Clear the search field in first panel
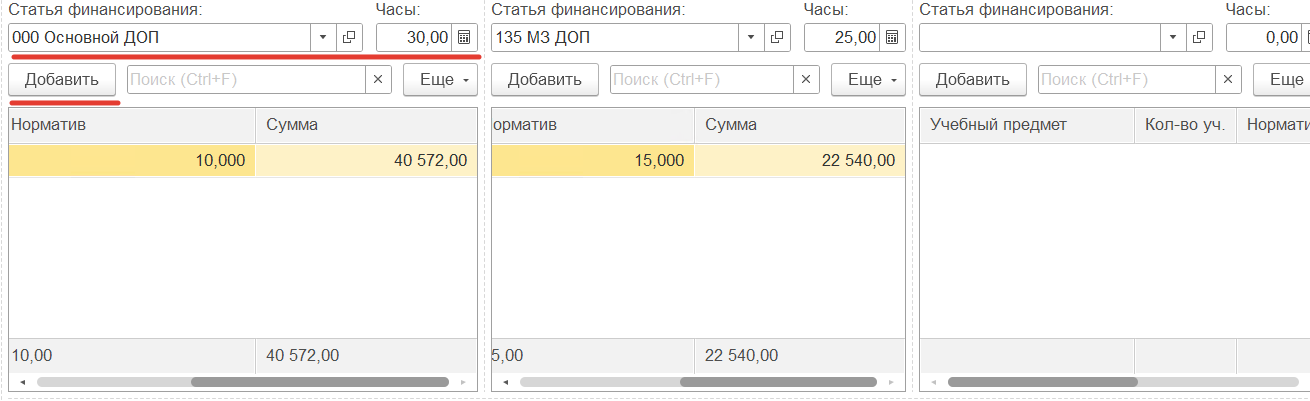Viewport: 1310px width, 401px height. click(378, 80)
